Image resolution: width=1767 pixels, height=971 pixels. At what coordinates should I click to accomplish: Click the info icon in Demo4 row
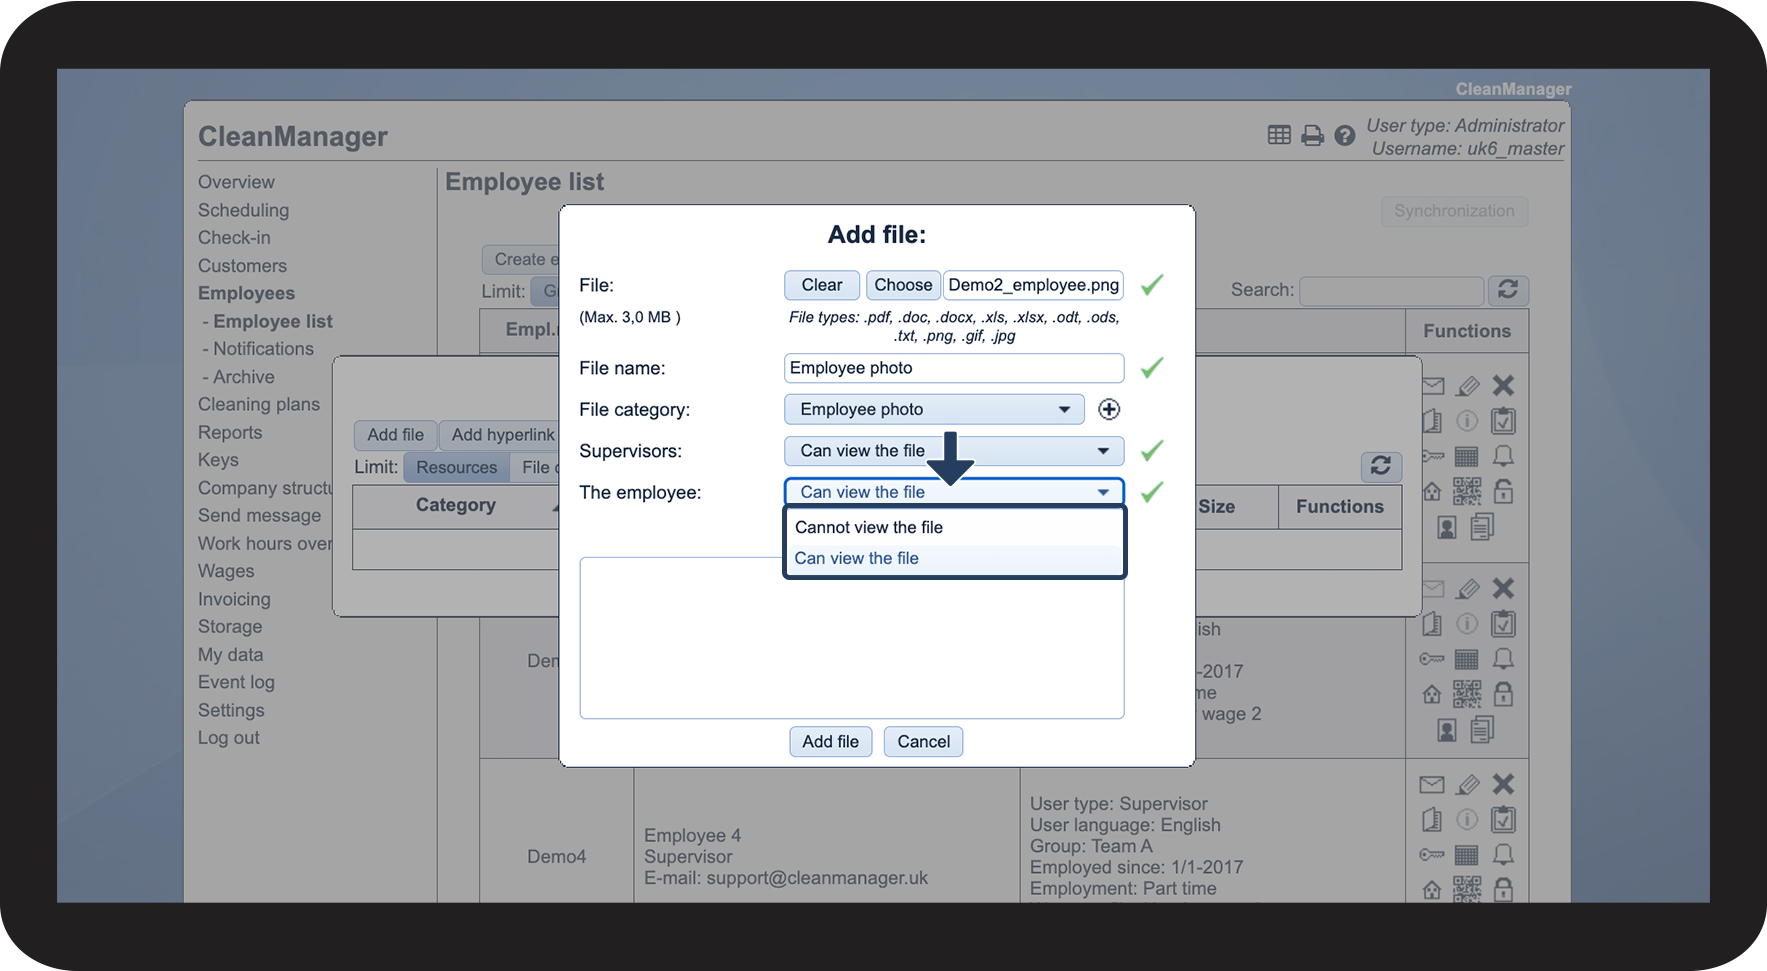pos(1467,820)
